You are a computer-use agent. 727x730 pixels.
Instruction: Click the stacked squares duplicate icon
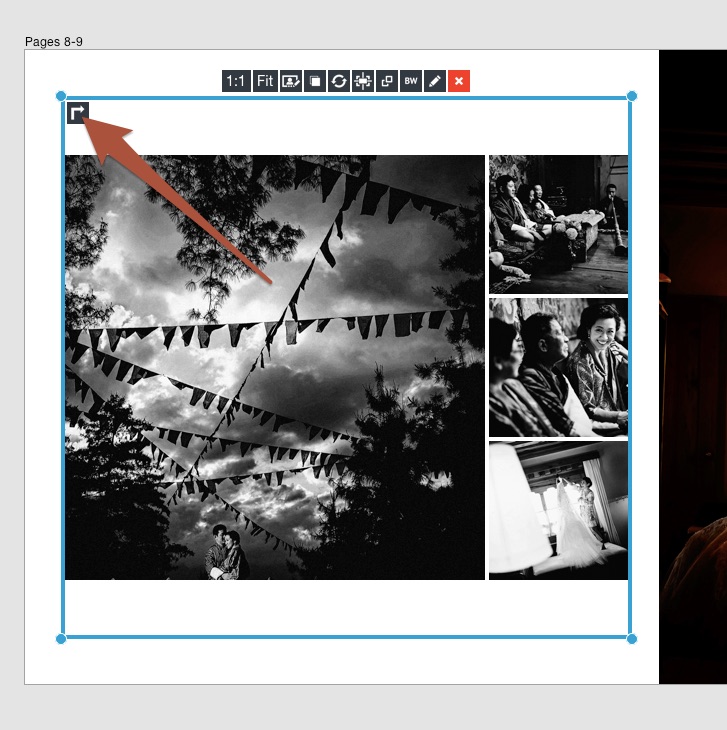pos(315,81)
